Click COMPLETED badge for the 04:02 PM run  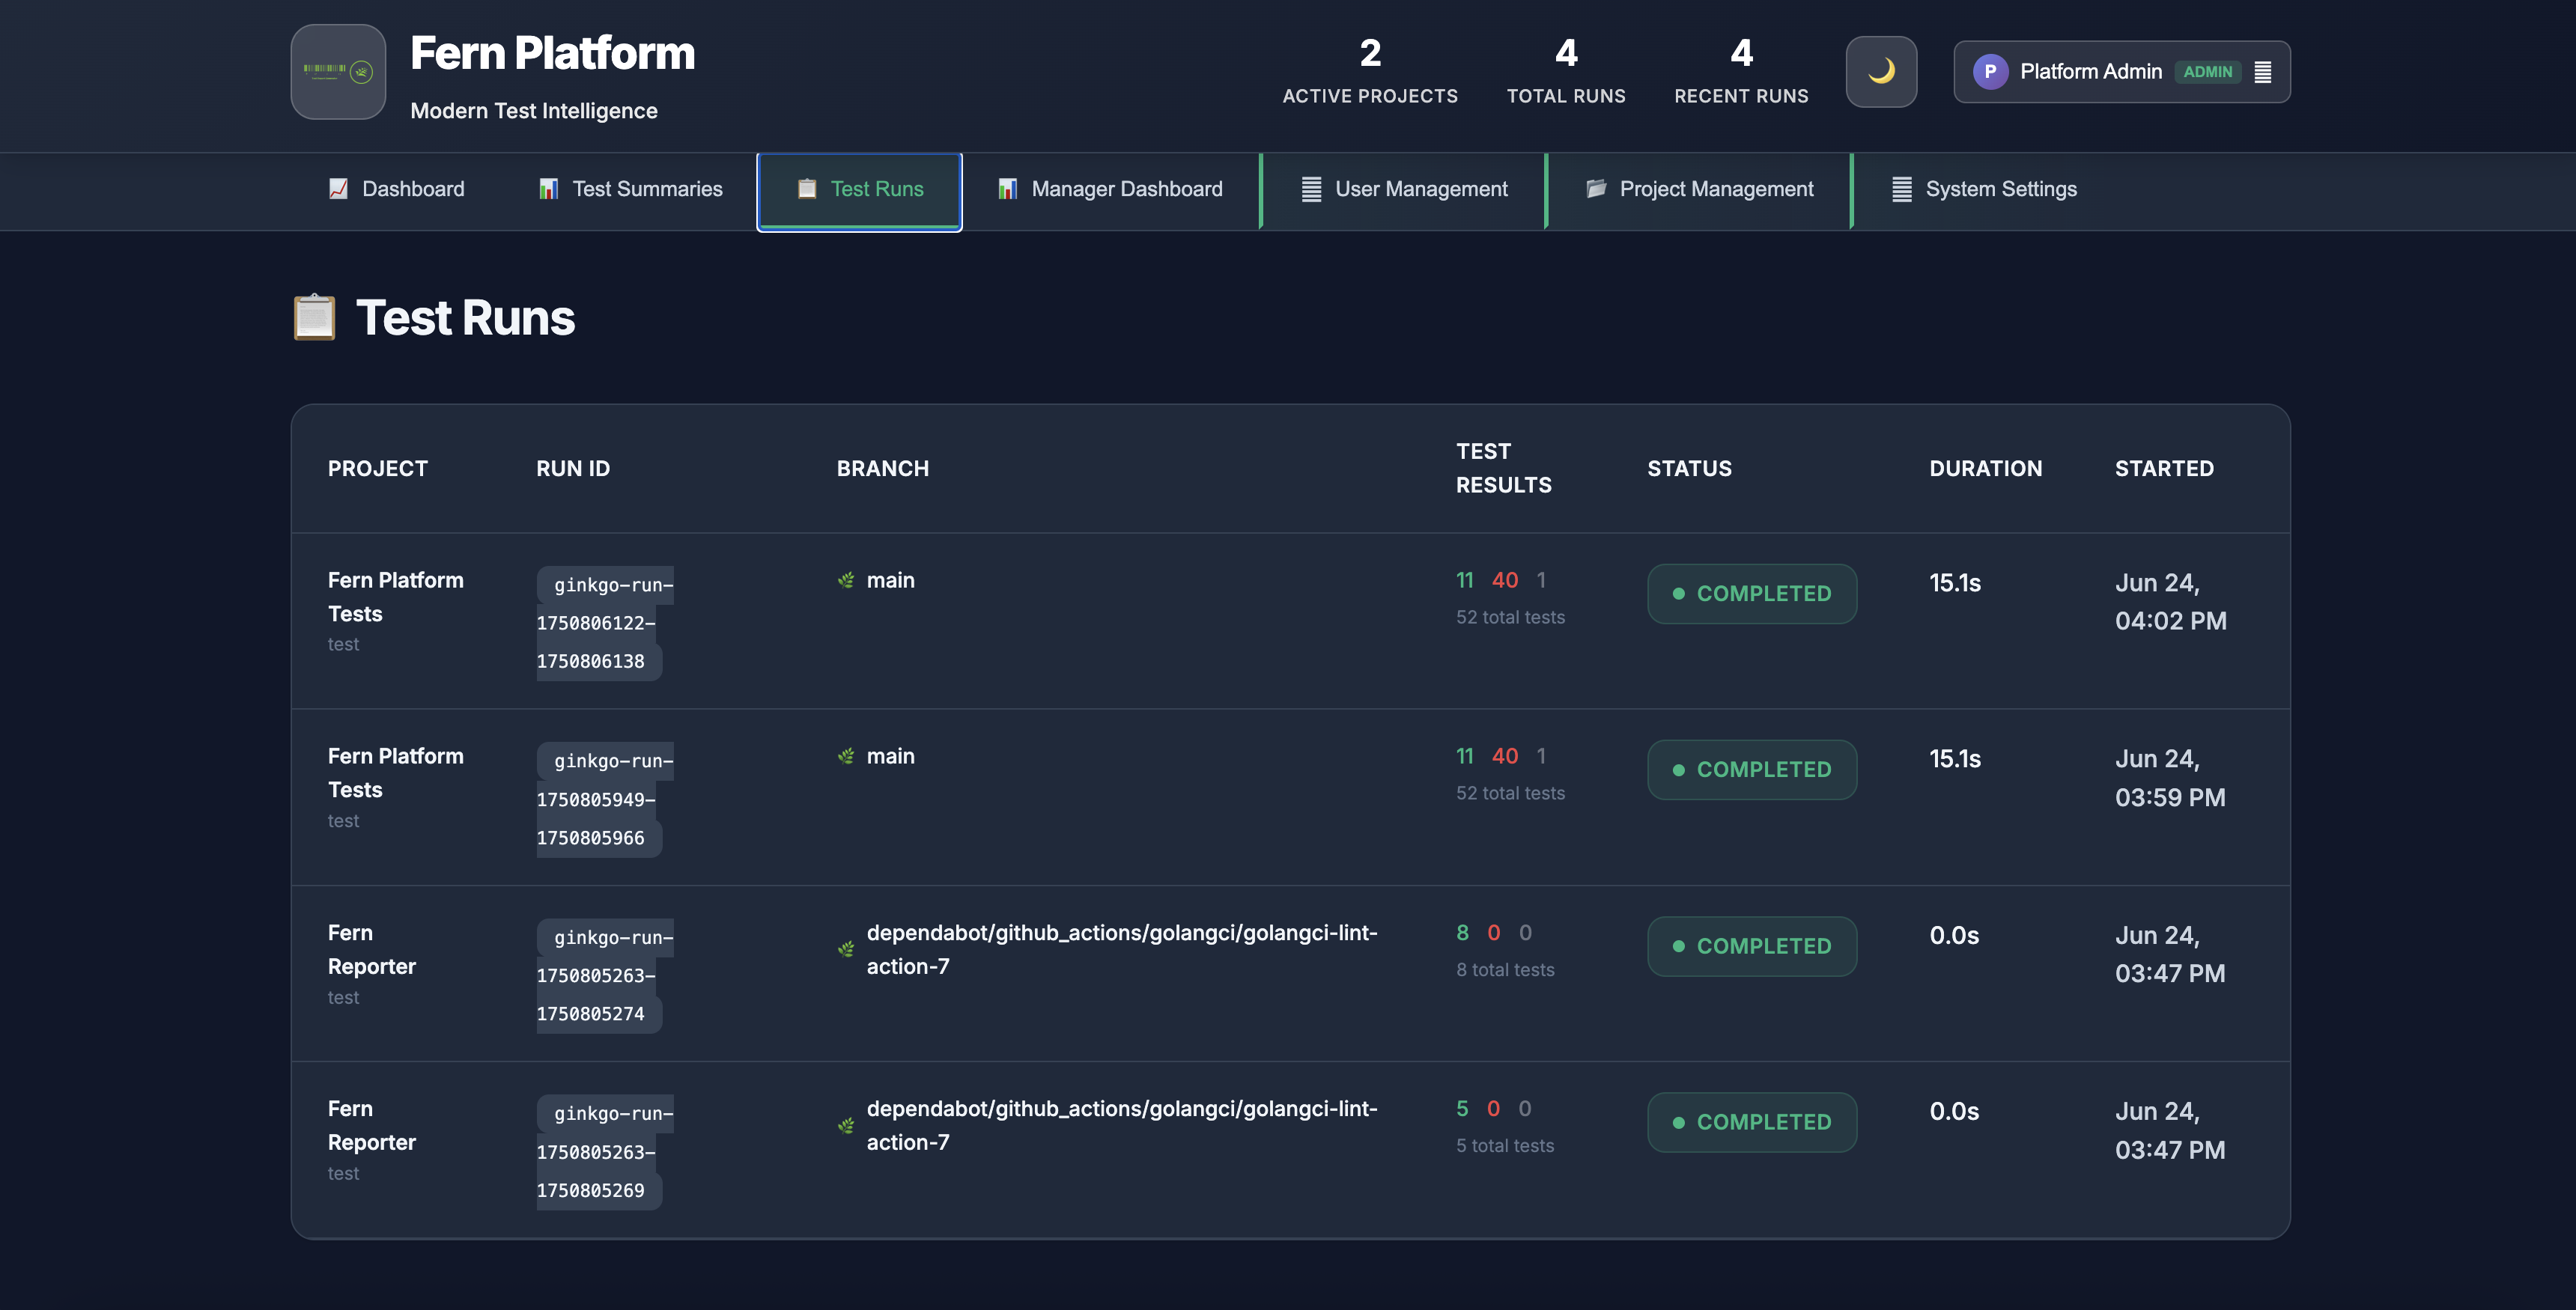tap(1752, 594)
